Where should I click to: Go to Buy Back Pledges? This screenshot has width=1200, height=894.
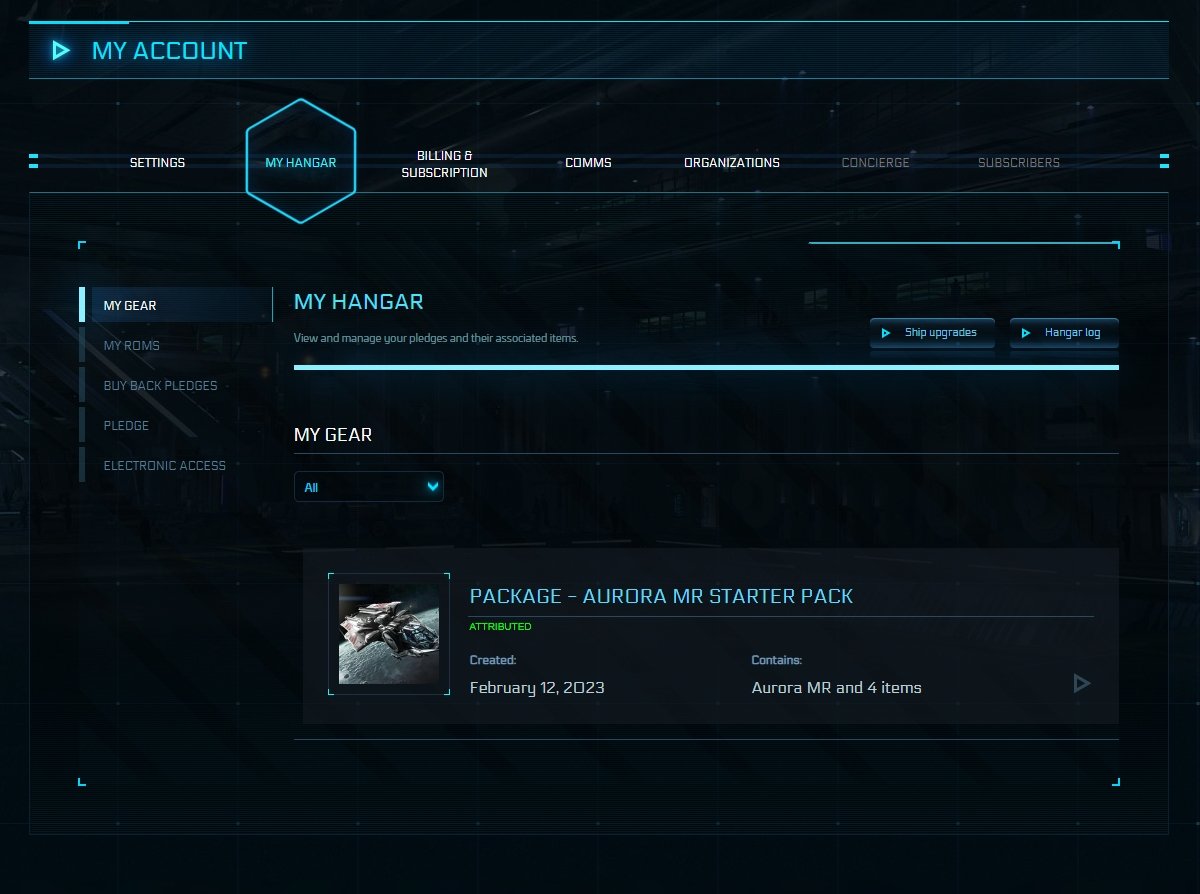coord(176,385)
